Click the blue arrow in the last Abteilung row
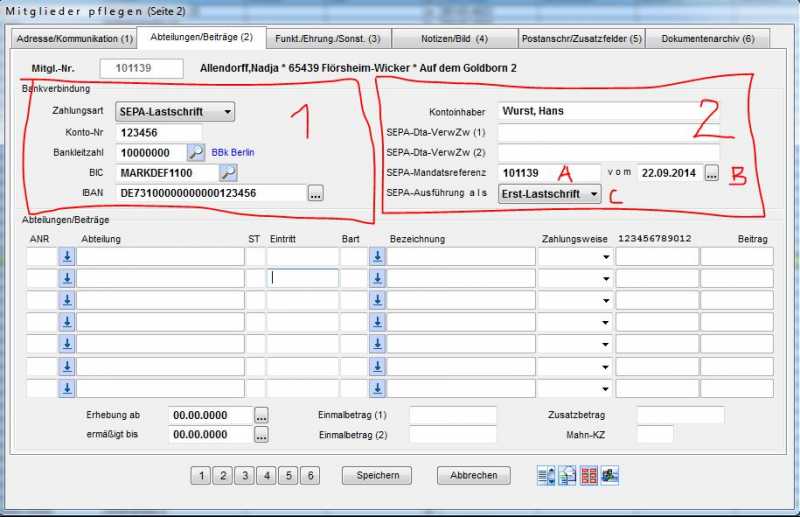 tap(67, 389)
